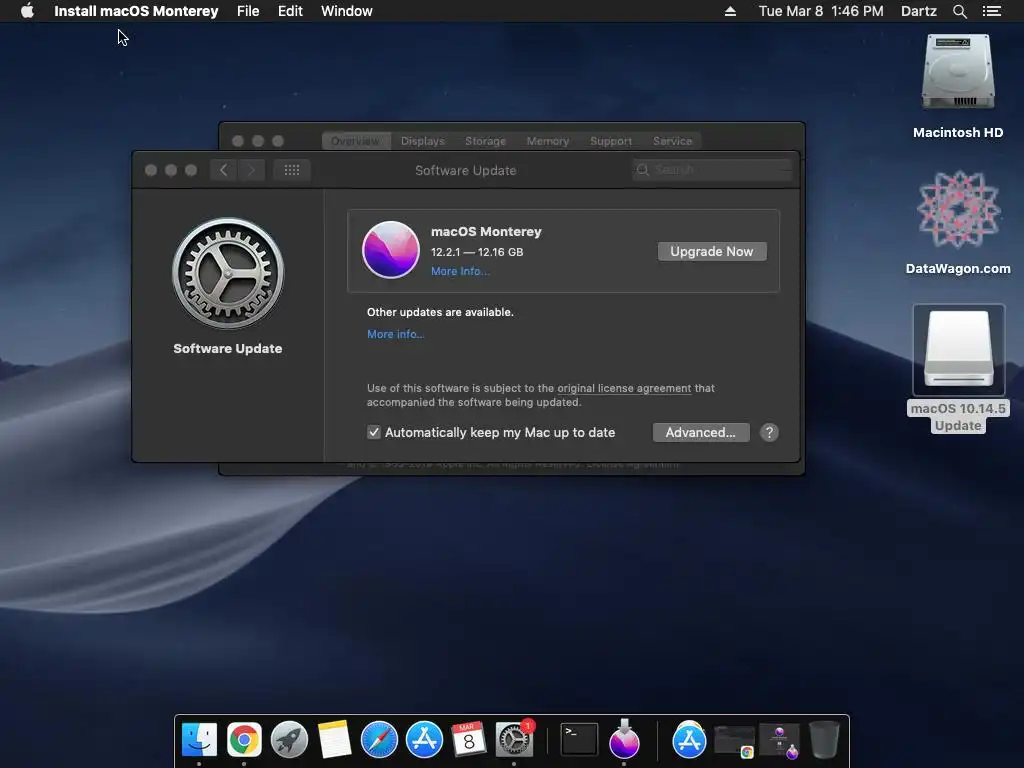Click the Upgrade Now button
This screenshot has width=1024, height=768.
[x=712, y=251]
